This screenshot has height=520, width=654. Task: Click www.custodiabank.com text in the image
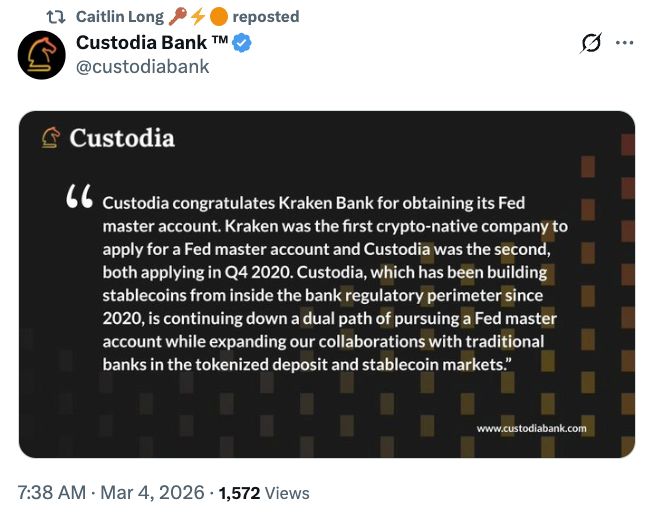point(531,428)
